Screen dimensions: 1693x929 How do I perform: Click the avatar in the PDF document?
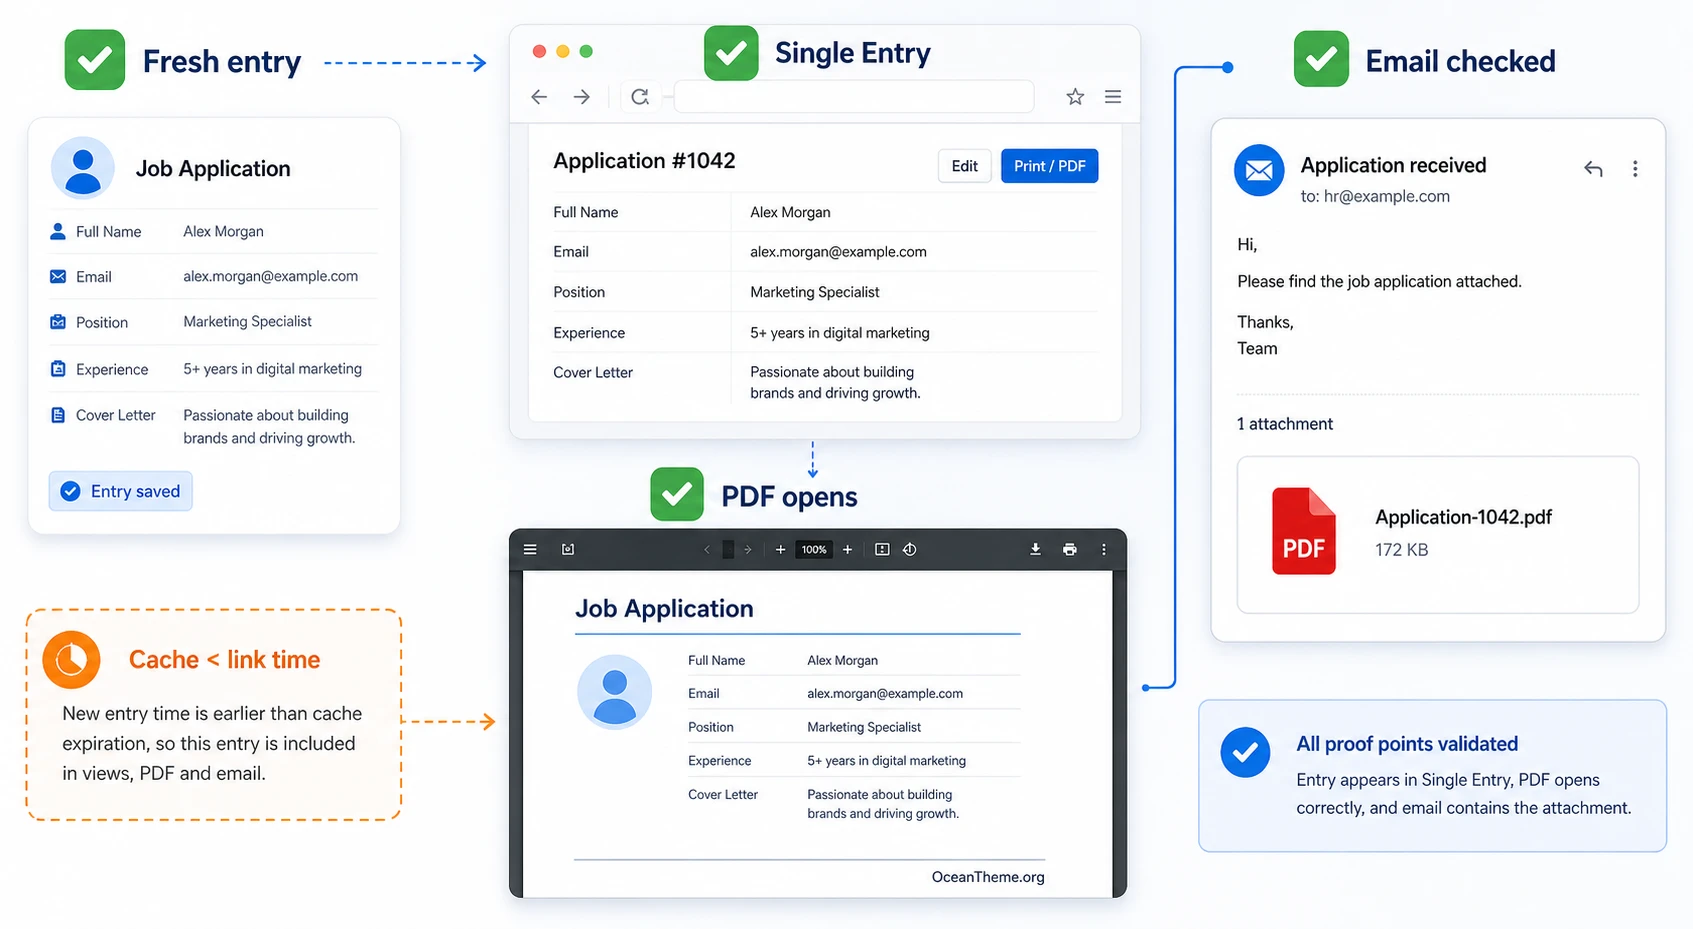tap(615, 692)
